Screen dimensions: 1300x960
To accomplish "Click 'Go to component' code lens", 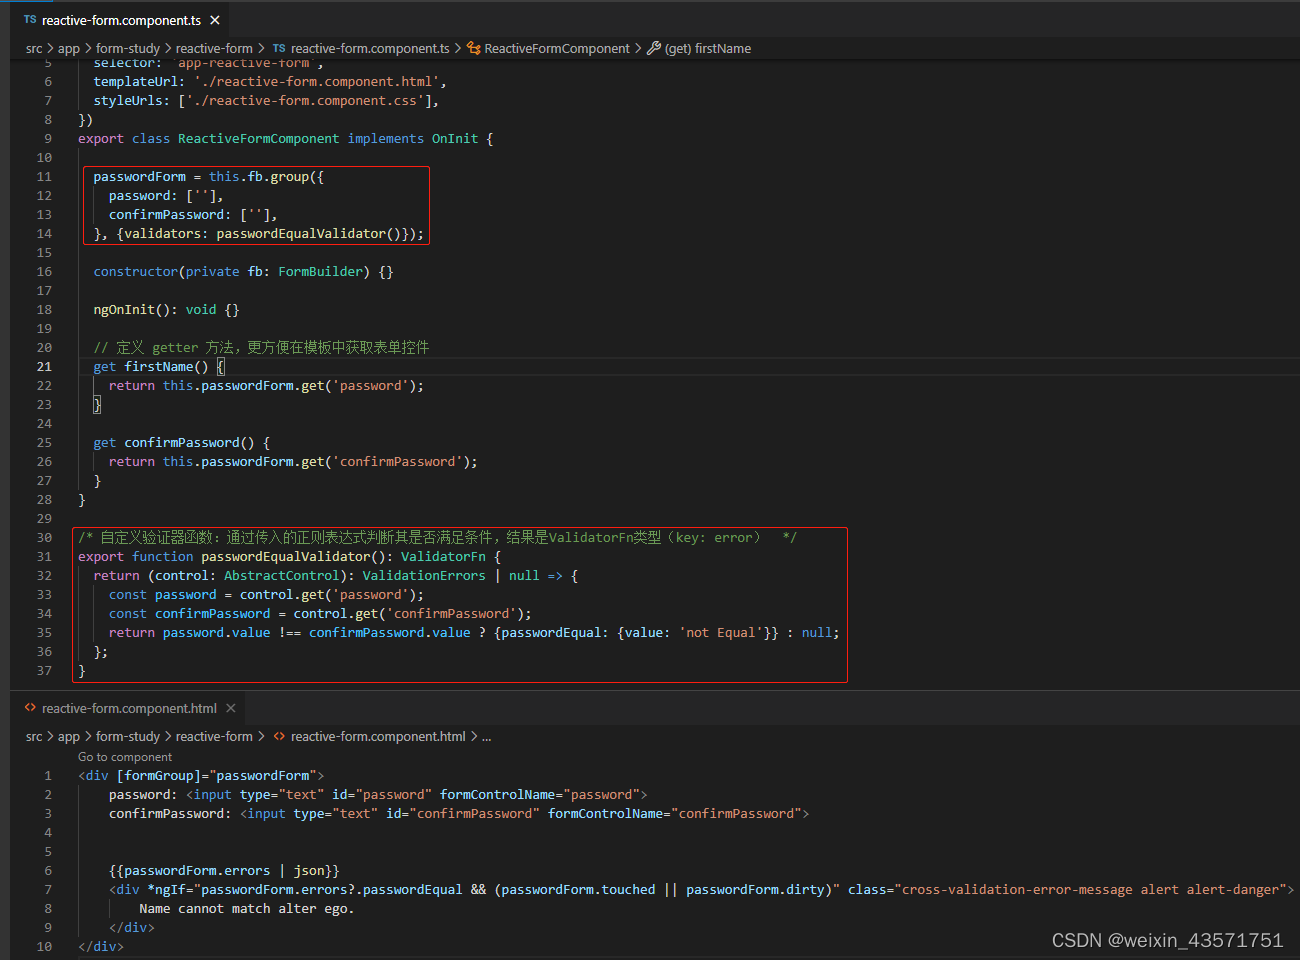I will 125,757.
